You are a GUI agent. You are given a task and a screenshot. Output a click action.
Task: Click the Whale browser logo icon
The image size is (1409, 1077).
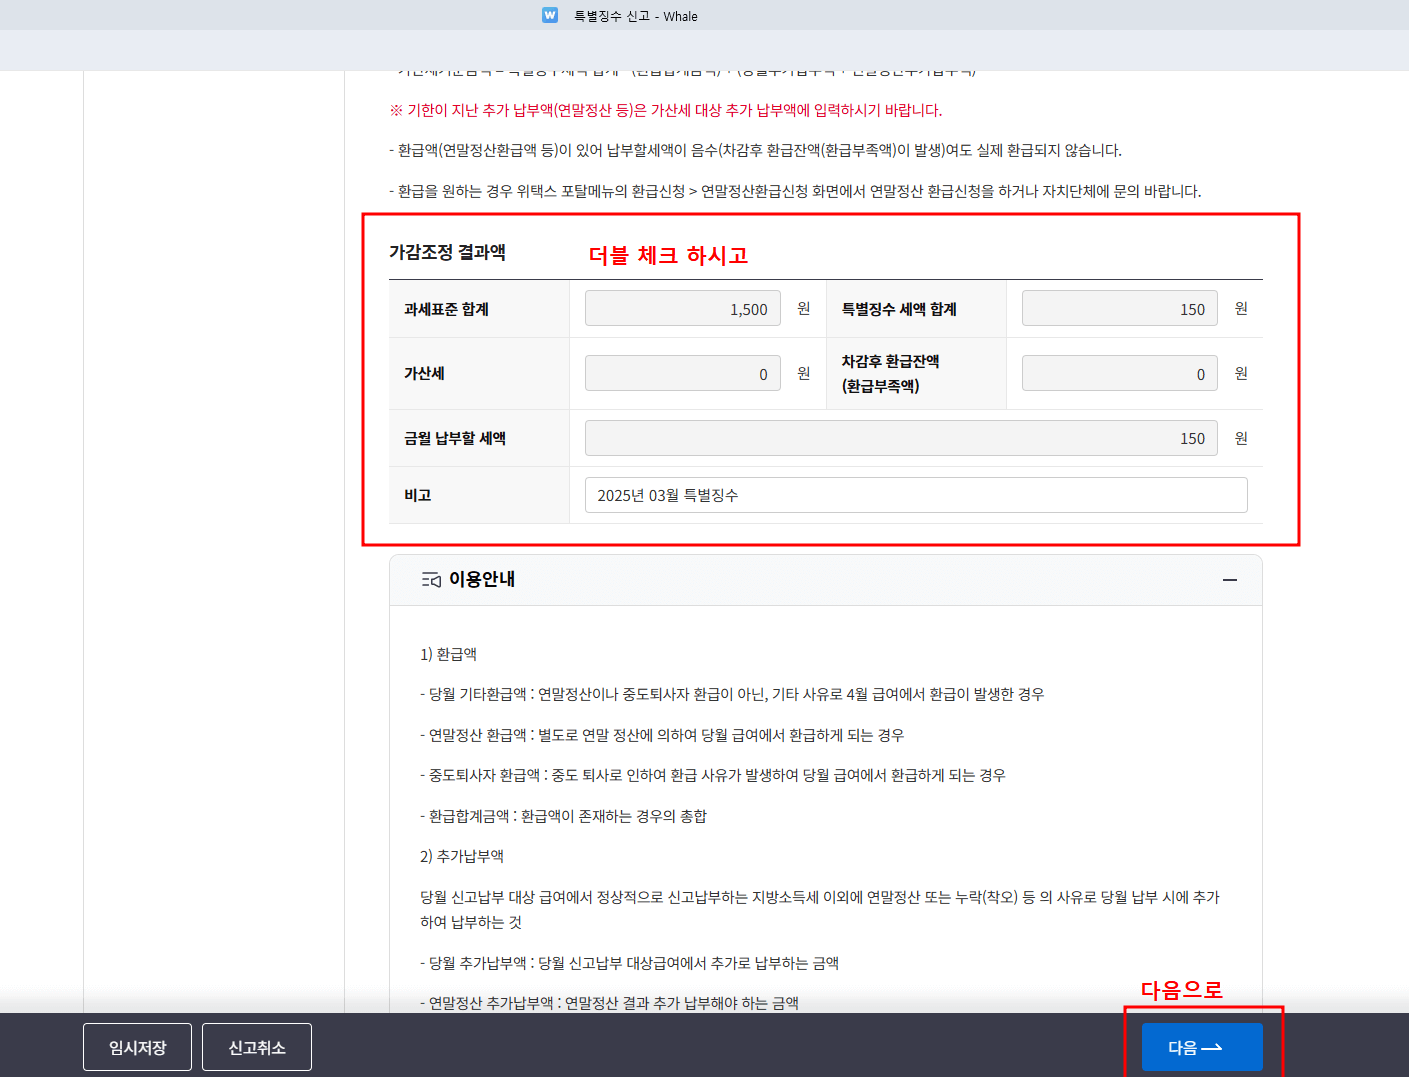tap(549, 15)
